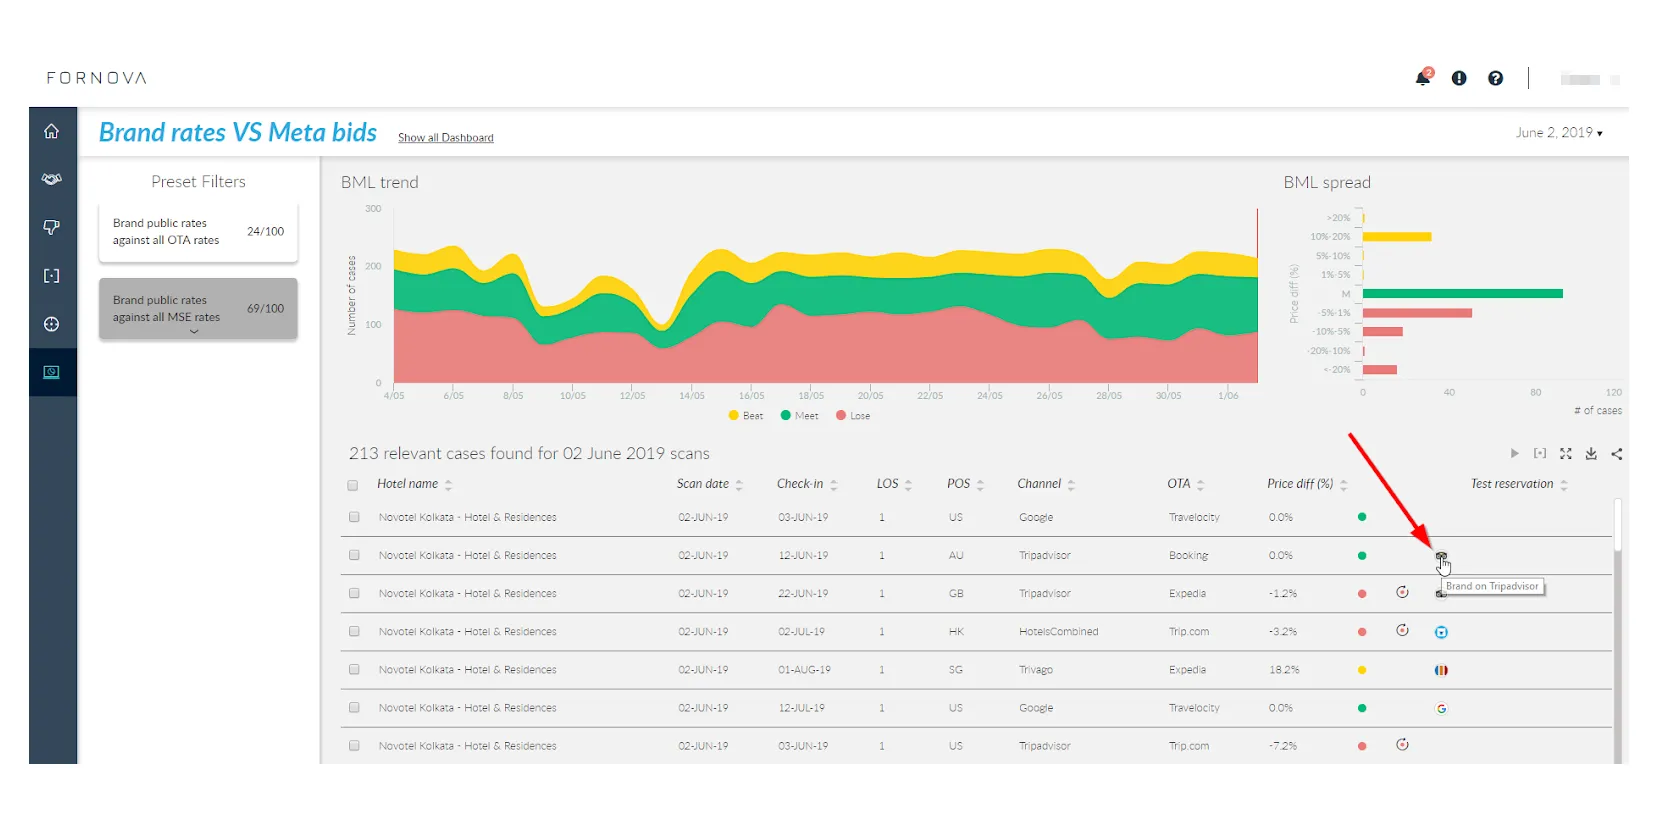This screenshot has height=835, width=1669.
Task: Click the alert exclamation icon
Action: pos(1459,78)
